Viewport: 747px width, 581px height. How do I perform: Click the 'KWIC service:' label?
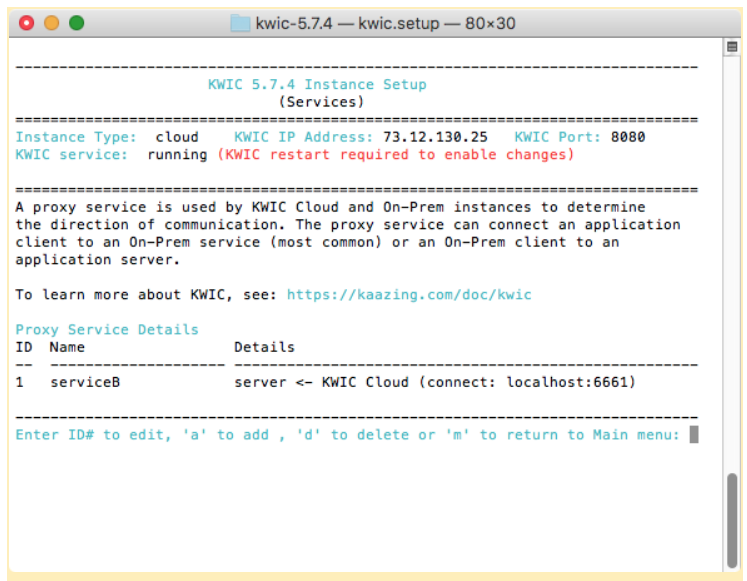(71, 155)
